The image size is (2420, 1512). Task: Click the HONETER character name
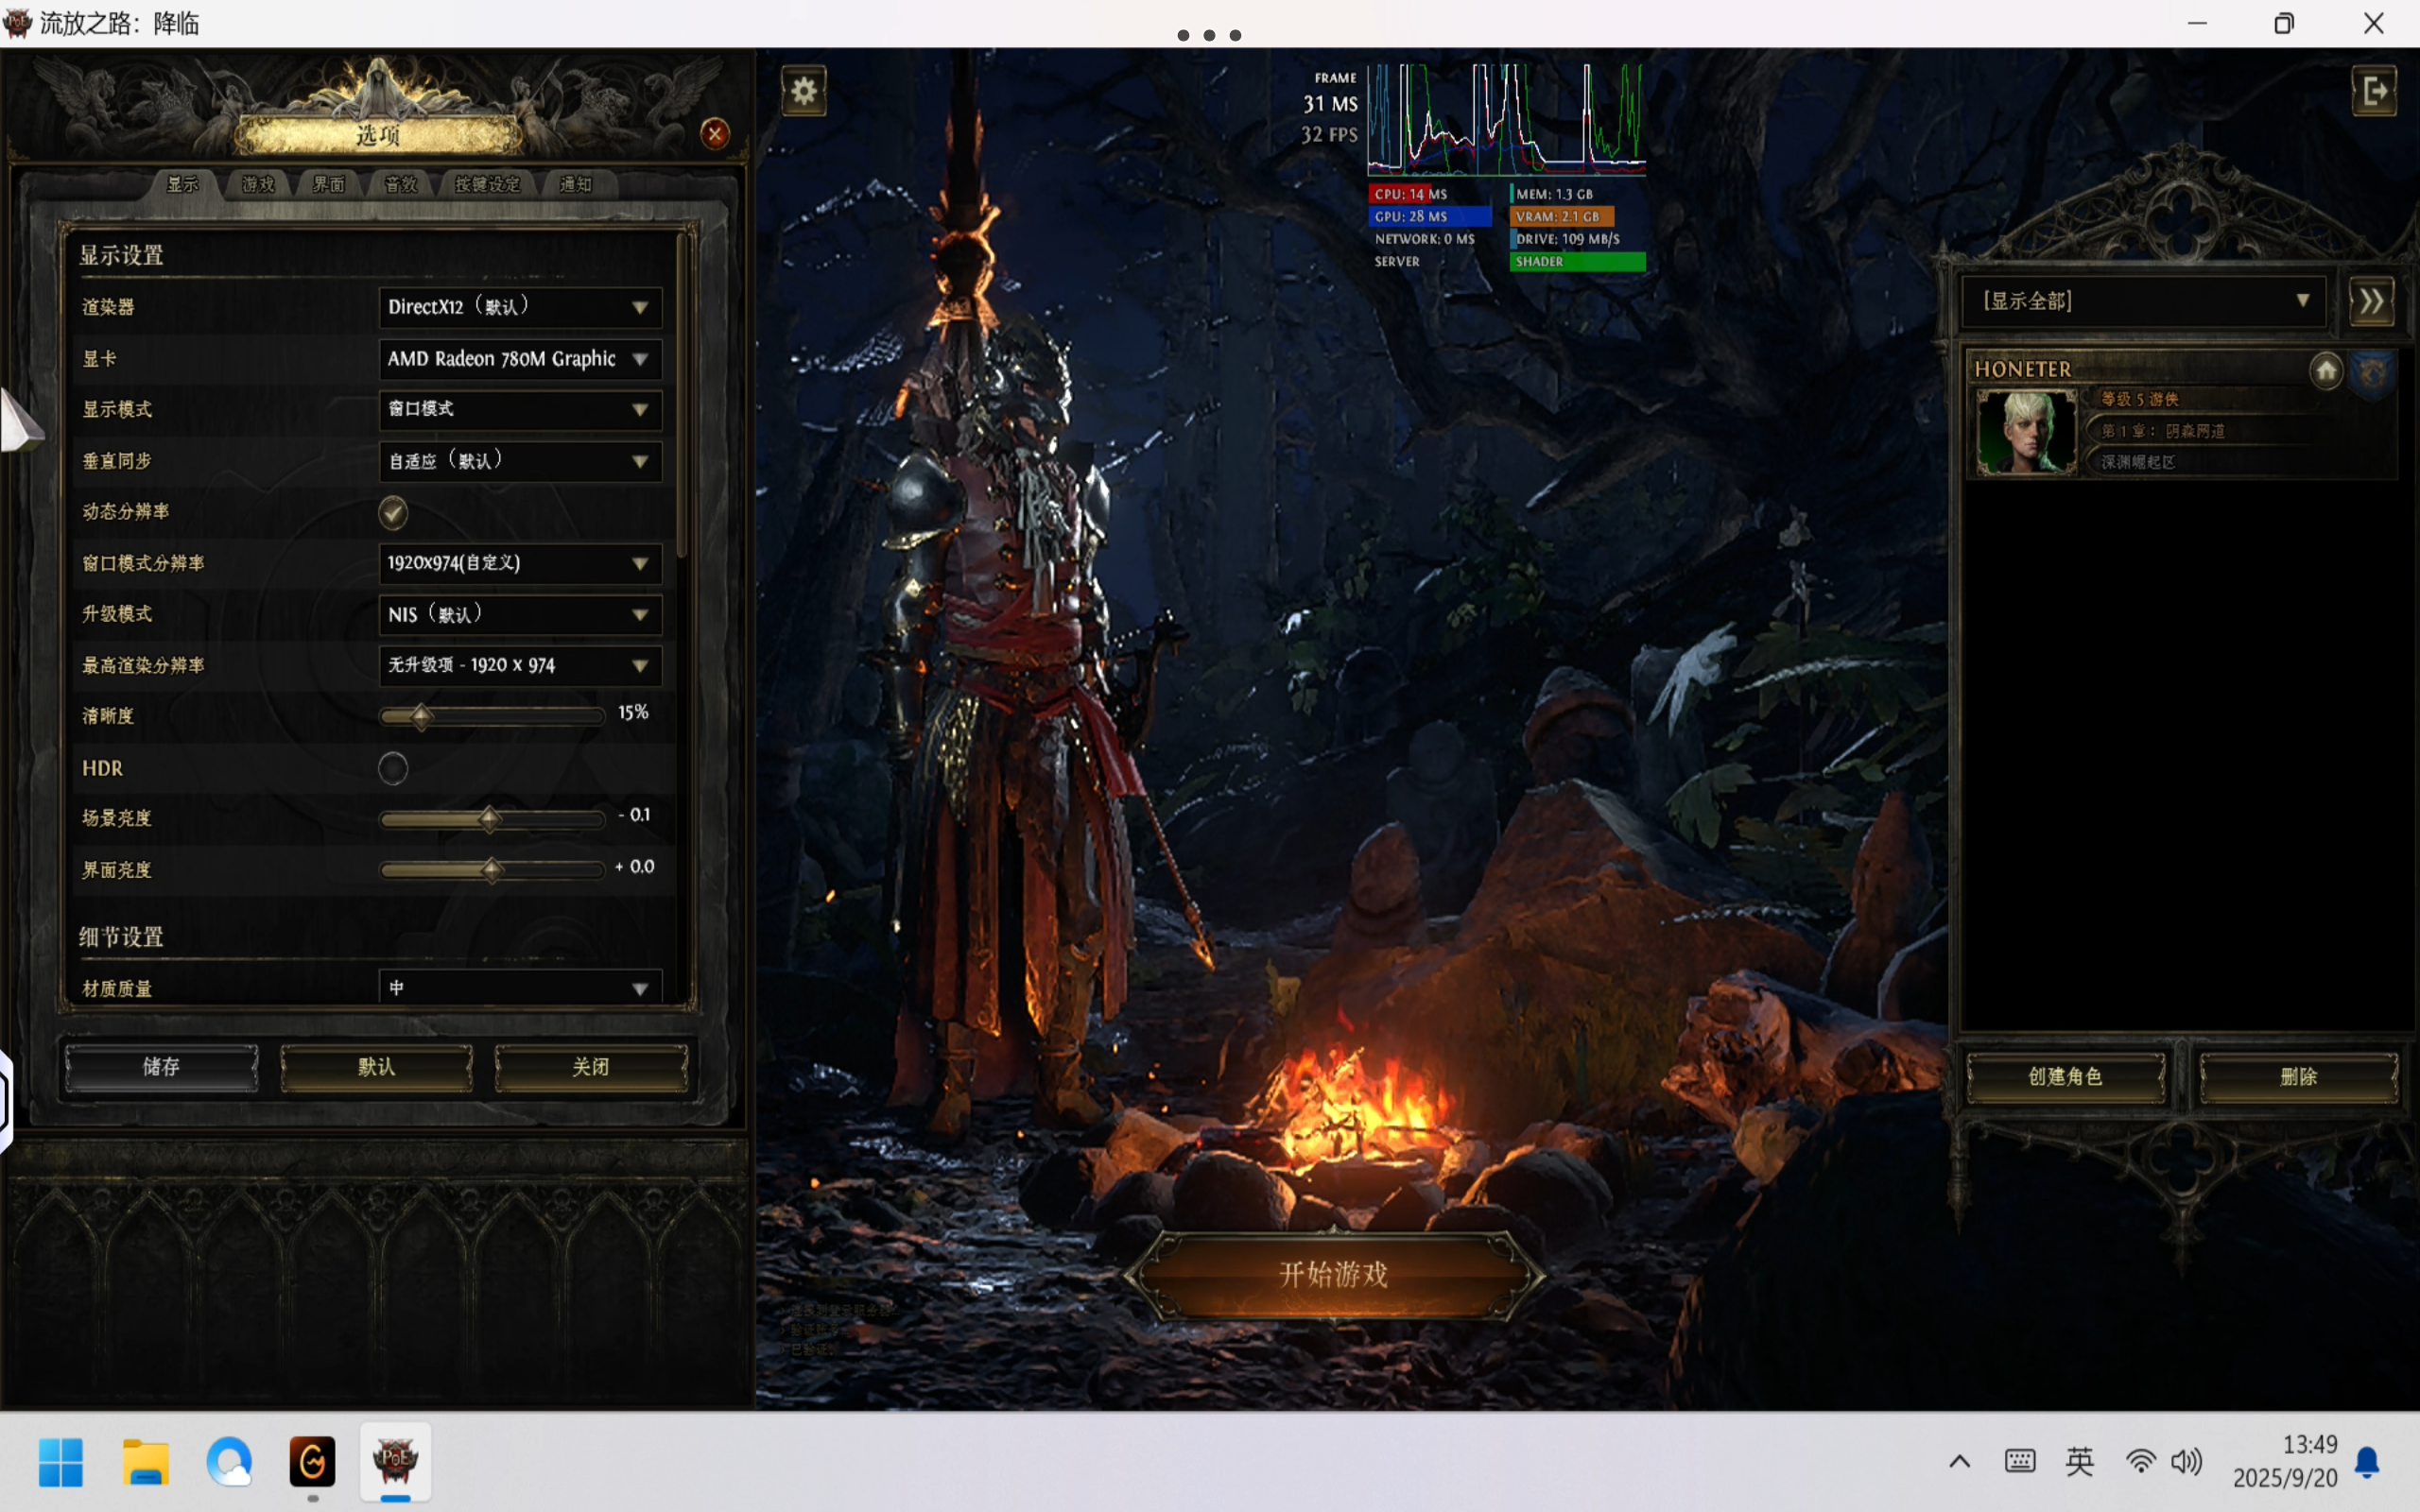pyautogui.click(x=2022, y=369)
